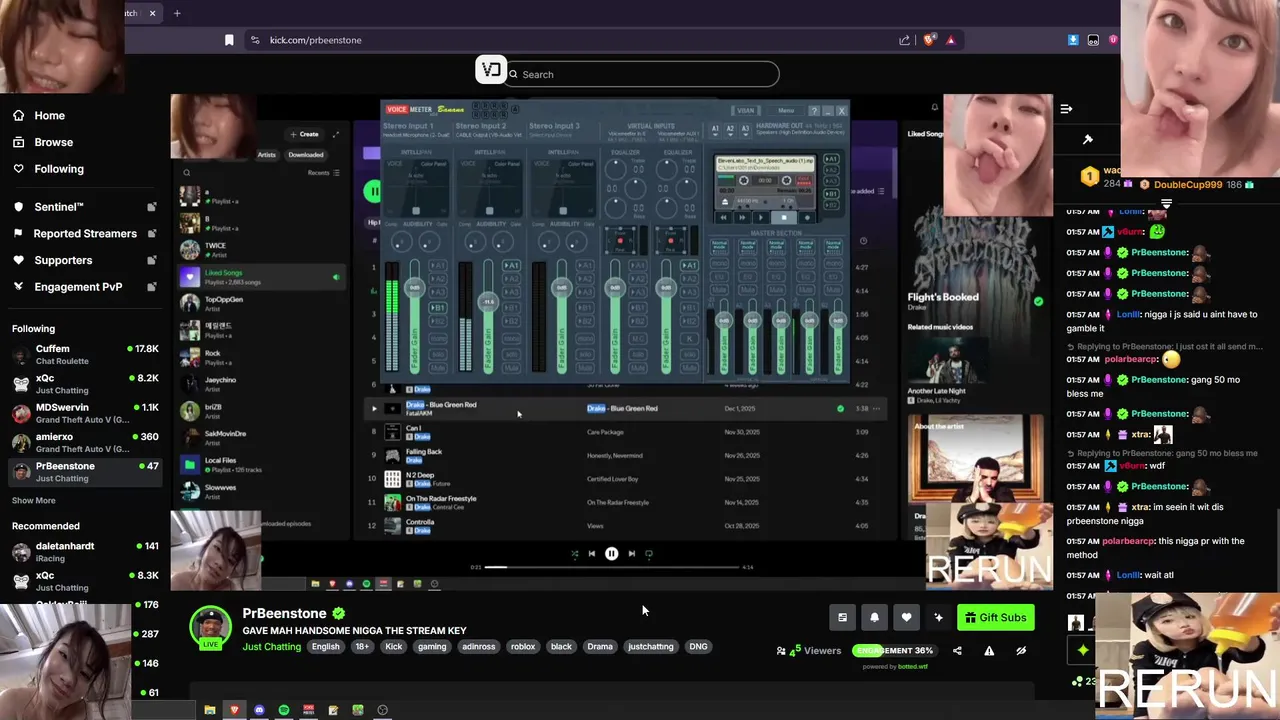Screen dimensions: 1280x720
Task: Open MDSwervin's channel in Following list
Action: [84, 413]
